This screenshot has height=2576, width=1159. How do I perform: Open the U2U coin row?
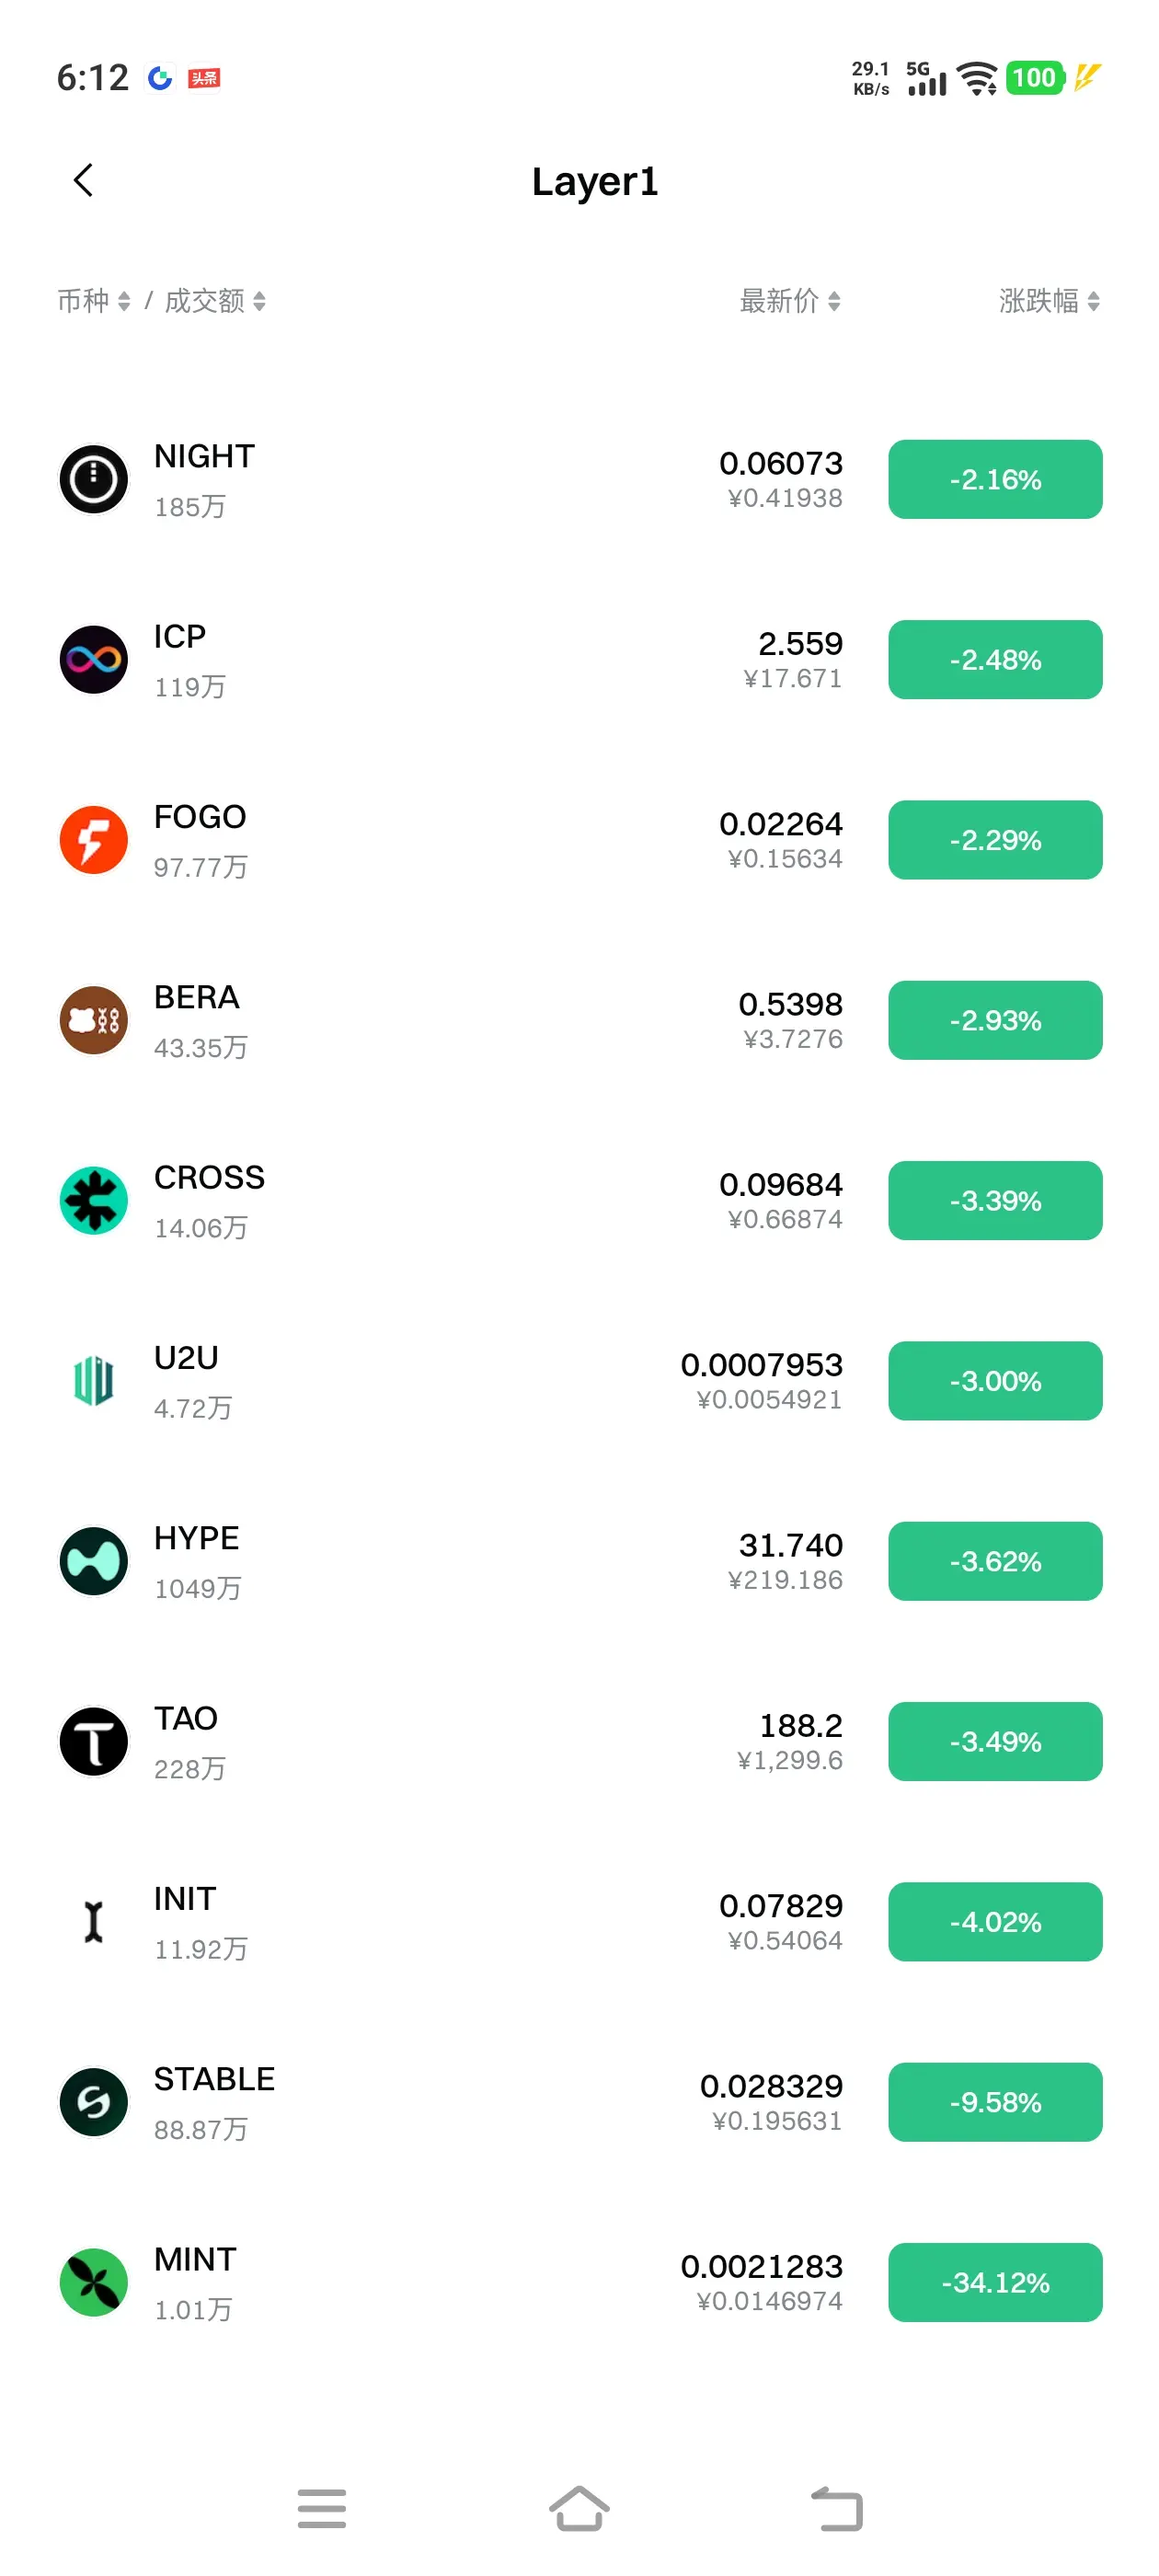(450, 1381)
